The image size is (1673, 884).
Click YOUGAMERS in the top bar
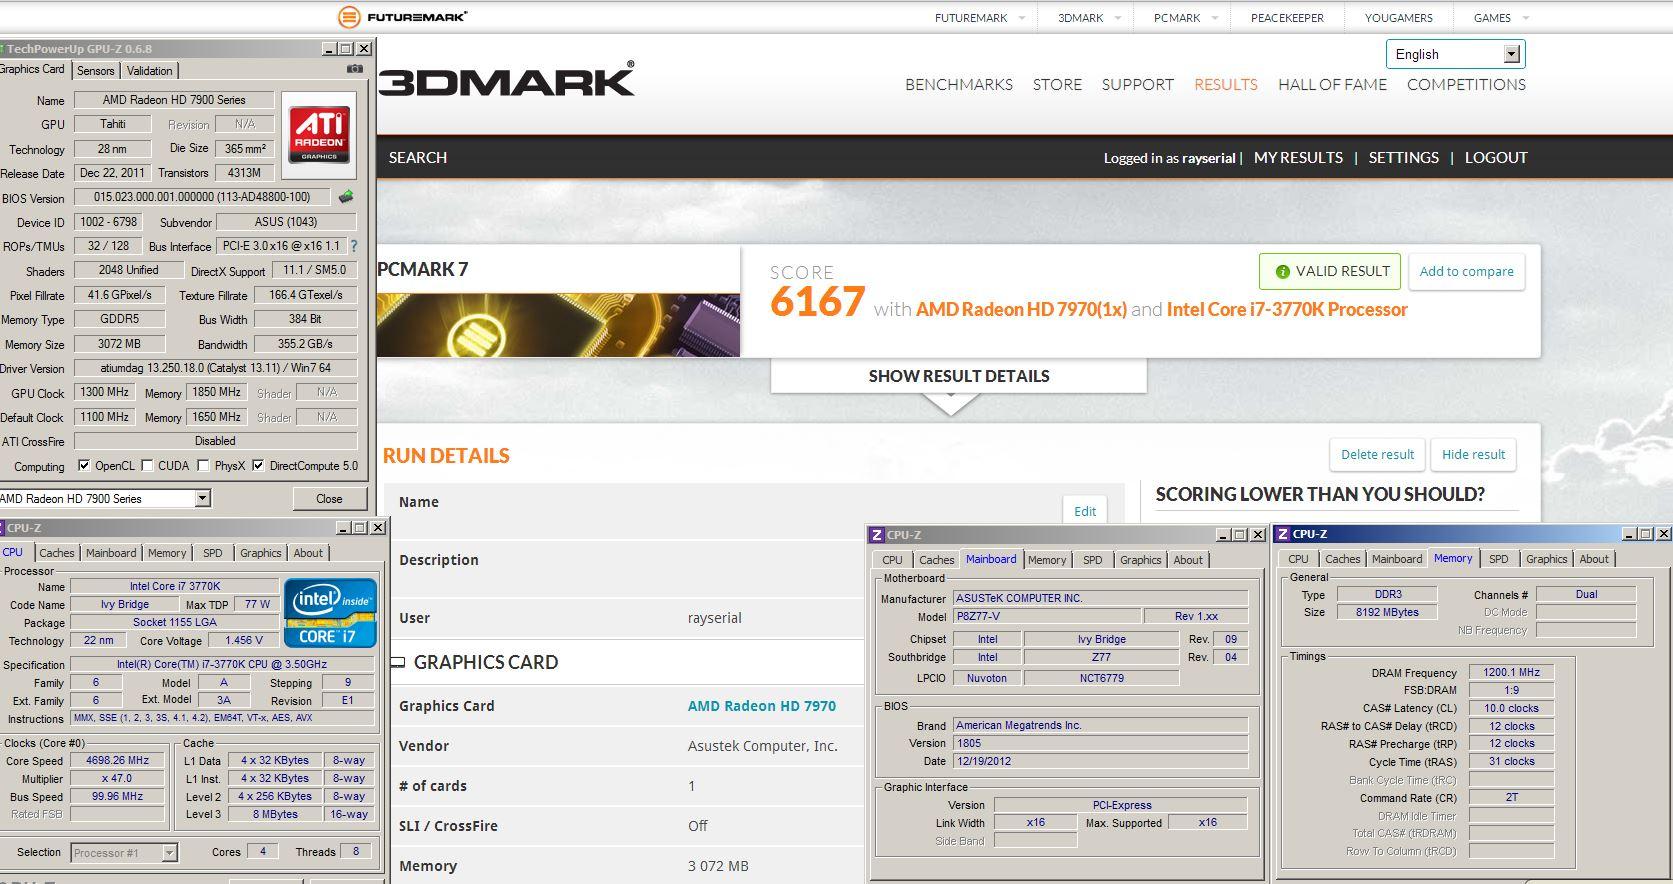[x=1398, y=18]
